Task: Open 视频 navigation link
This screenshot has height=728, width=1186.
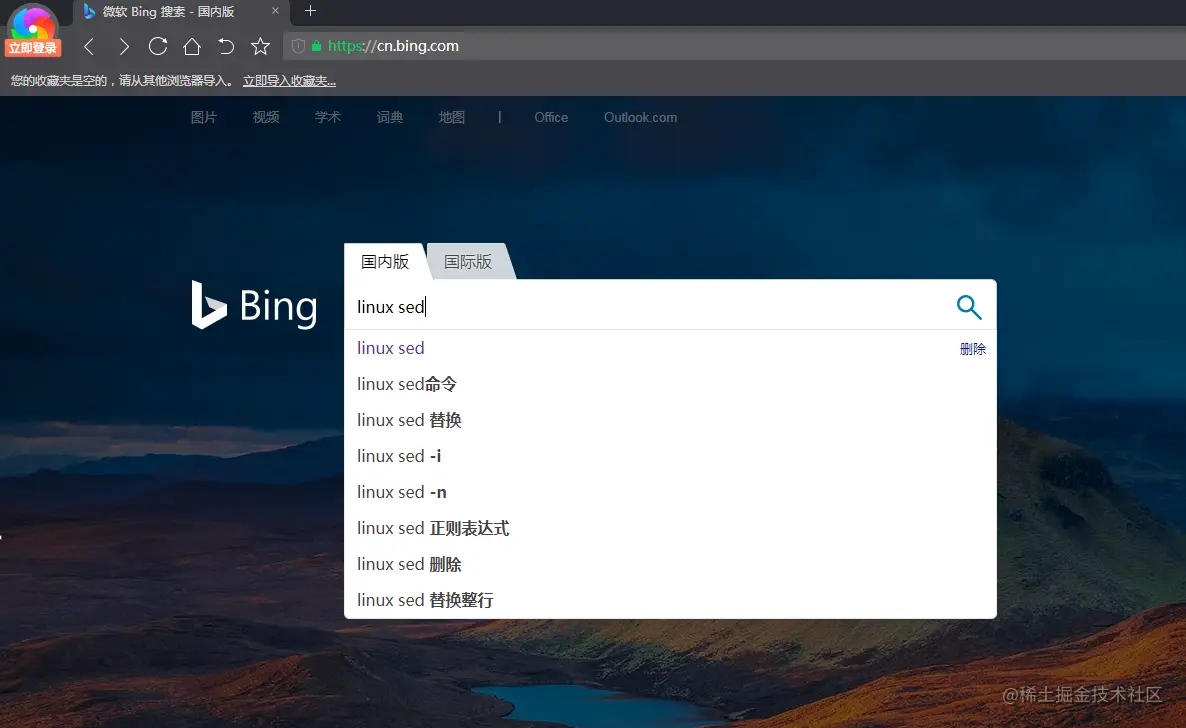Action: (266, 117)
